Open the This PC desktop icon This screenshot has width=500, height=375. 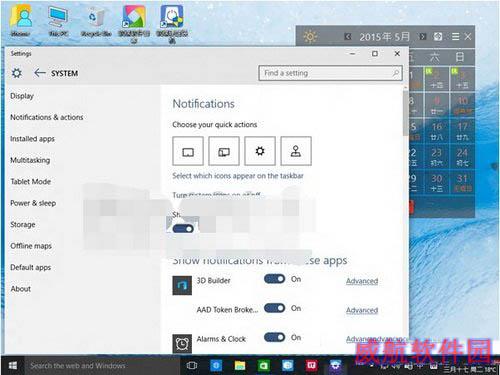[x=58, y=21]
